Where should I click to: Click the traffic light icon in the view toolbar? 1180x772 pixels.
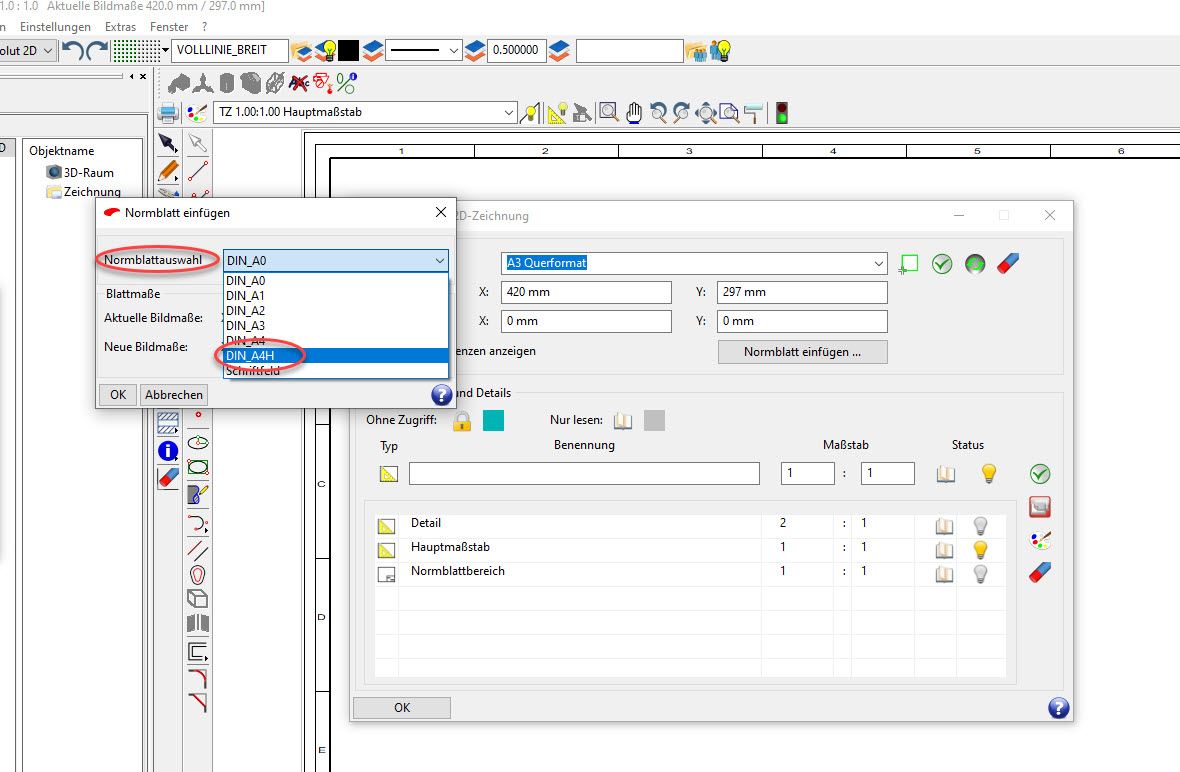tap(782, 113)
